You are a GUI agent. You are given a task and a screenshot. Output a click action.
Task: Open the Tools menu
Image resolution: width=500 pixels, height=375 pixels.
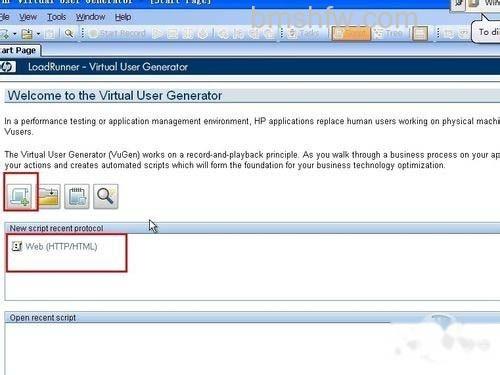(56, 17)
